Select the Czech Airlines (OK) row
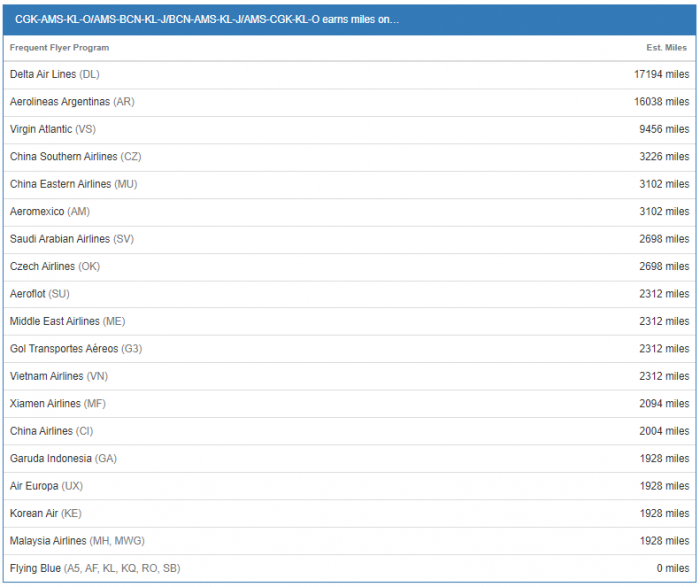The width and height of the screenshot is (700, 587). point(350,267)
